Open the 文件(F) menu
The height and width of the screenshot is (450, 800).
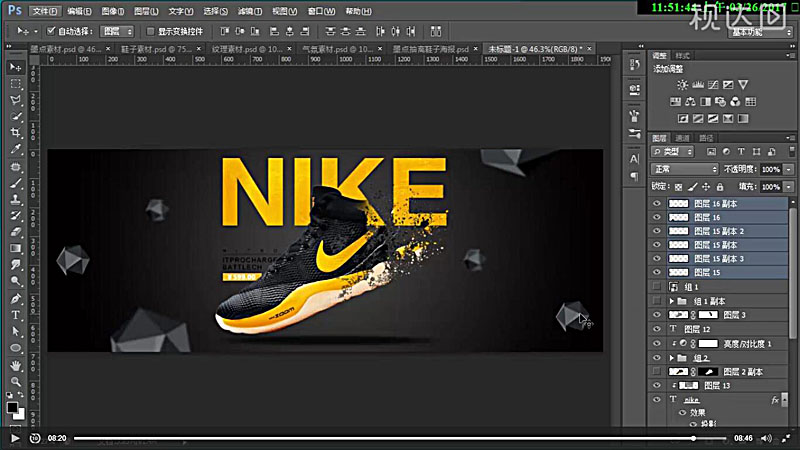coord(45,11)
